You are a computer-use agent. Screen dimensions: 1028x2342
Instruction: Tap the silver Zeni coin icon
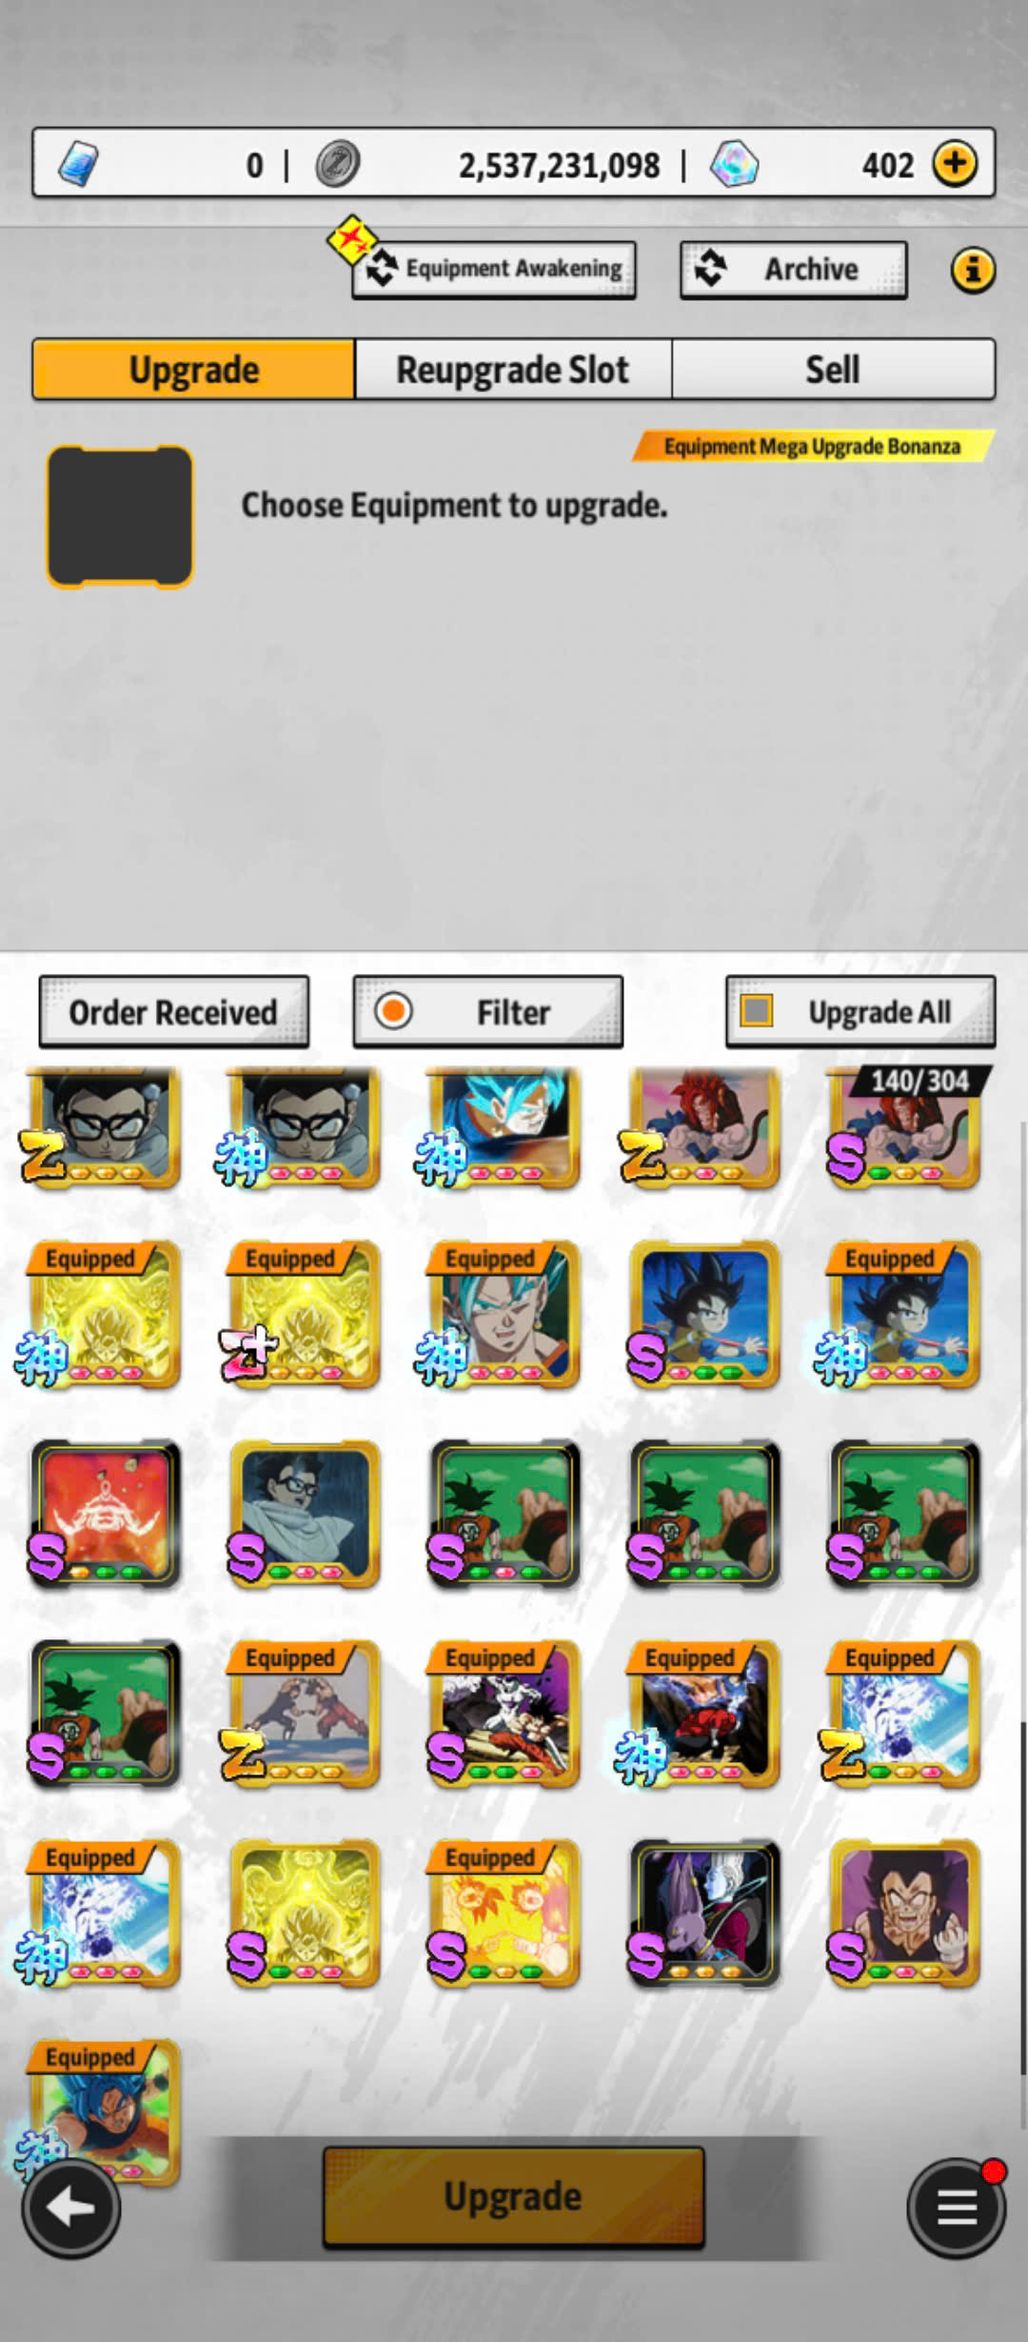click(337, 164)
